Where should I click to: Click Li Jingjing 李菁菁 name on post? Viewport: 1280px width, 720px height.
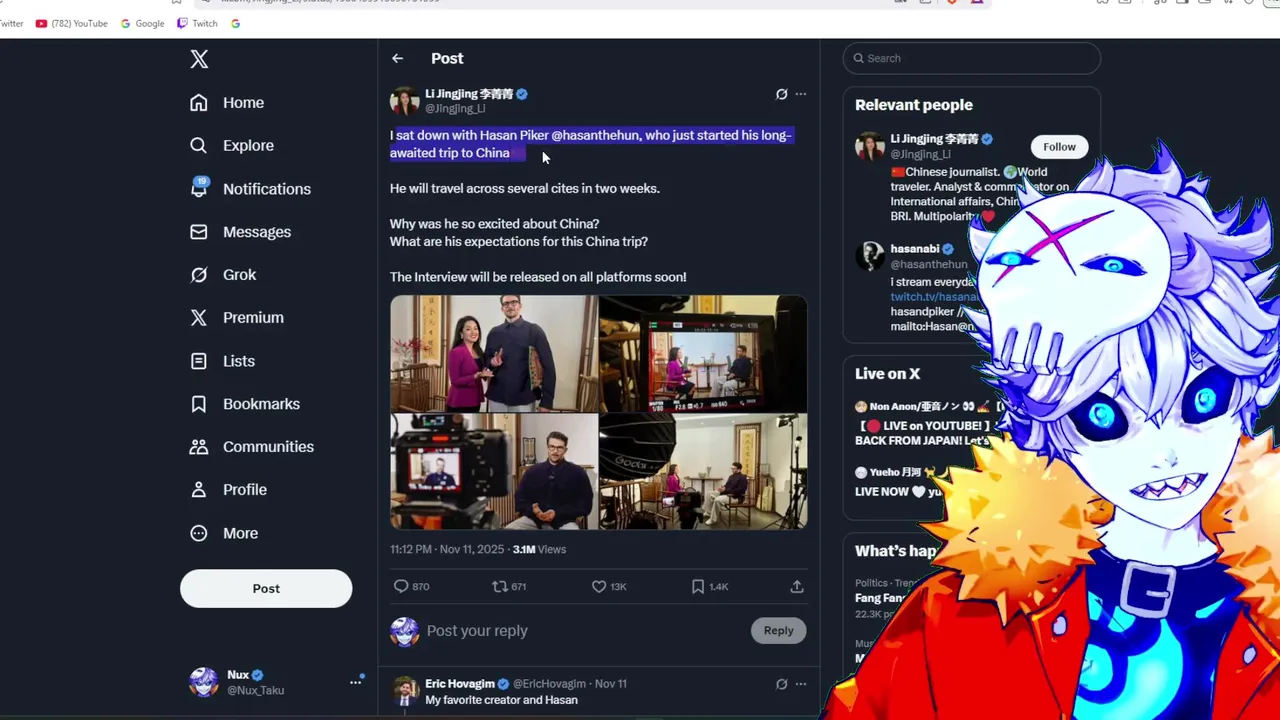point(469,94)
